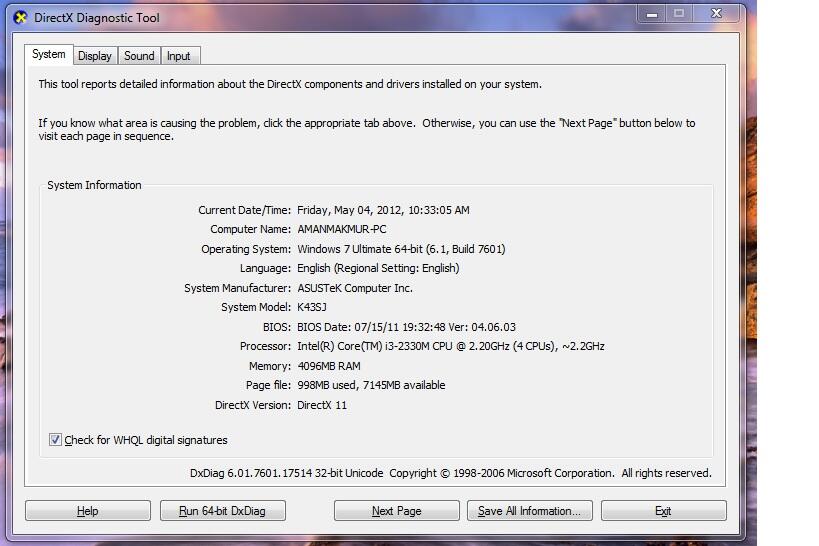Select the System tab

(x=49, y=54)
